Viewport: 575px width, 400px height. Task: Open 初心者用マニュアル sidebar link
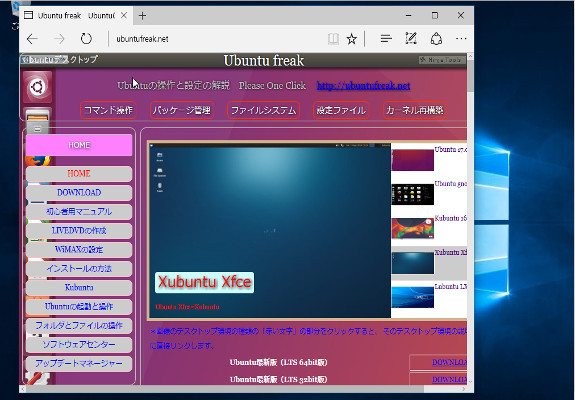[x=79, y=212]
